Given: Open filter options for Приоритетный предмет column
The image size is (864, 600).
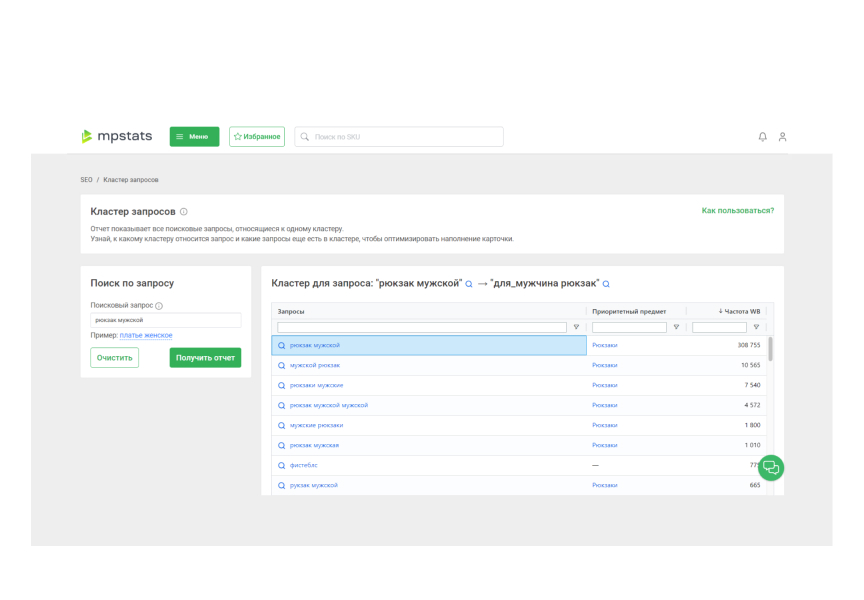Looking at the screenshot, I should 676,327.
